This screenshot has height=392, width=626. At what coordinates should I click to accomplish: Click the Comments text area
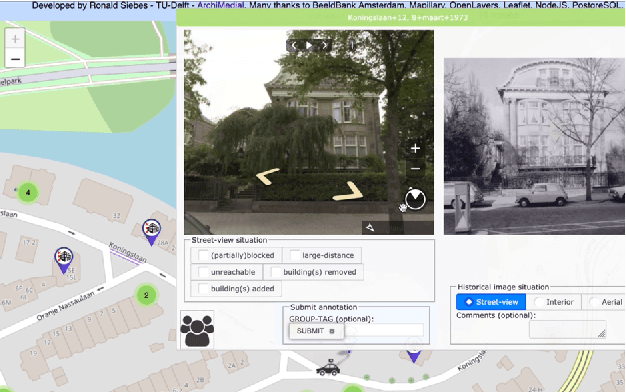click(x=567, y=330)
